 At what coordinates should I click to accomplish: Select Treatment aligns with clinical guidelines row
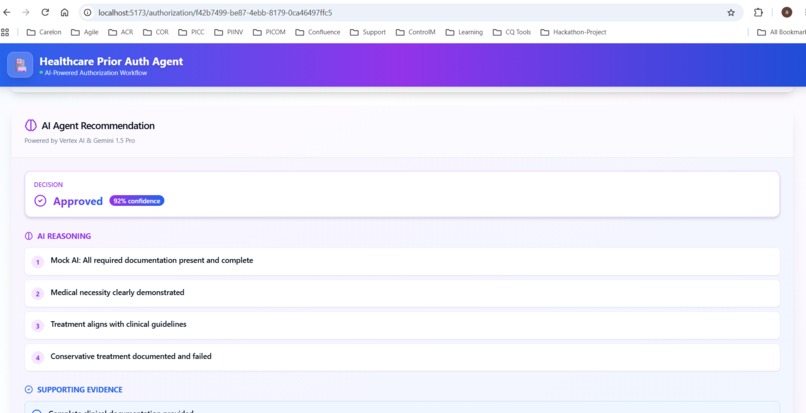(x=402, y=325)
